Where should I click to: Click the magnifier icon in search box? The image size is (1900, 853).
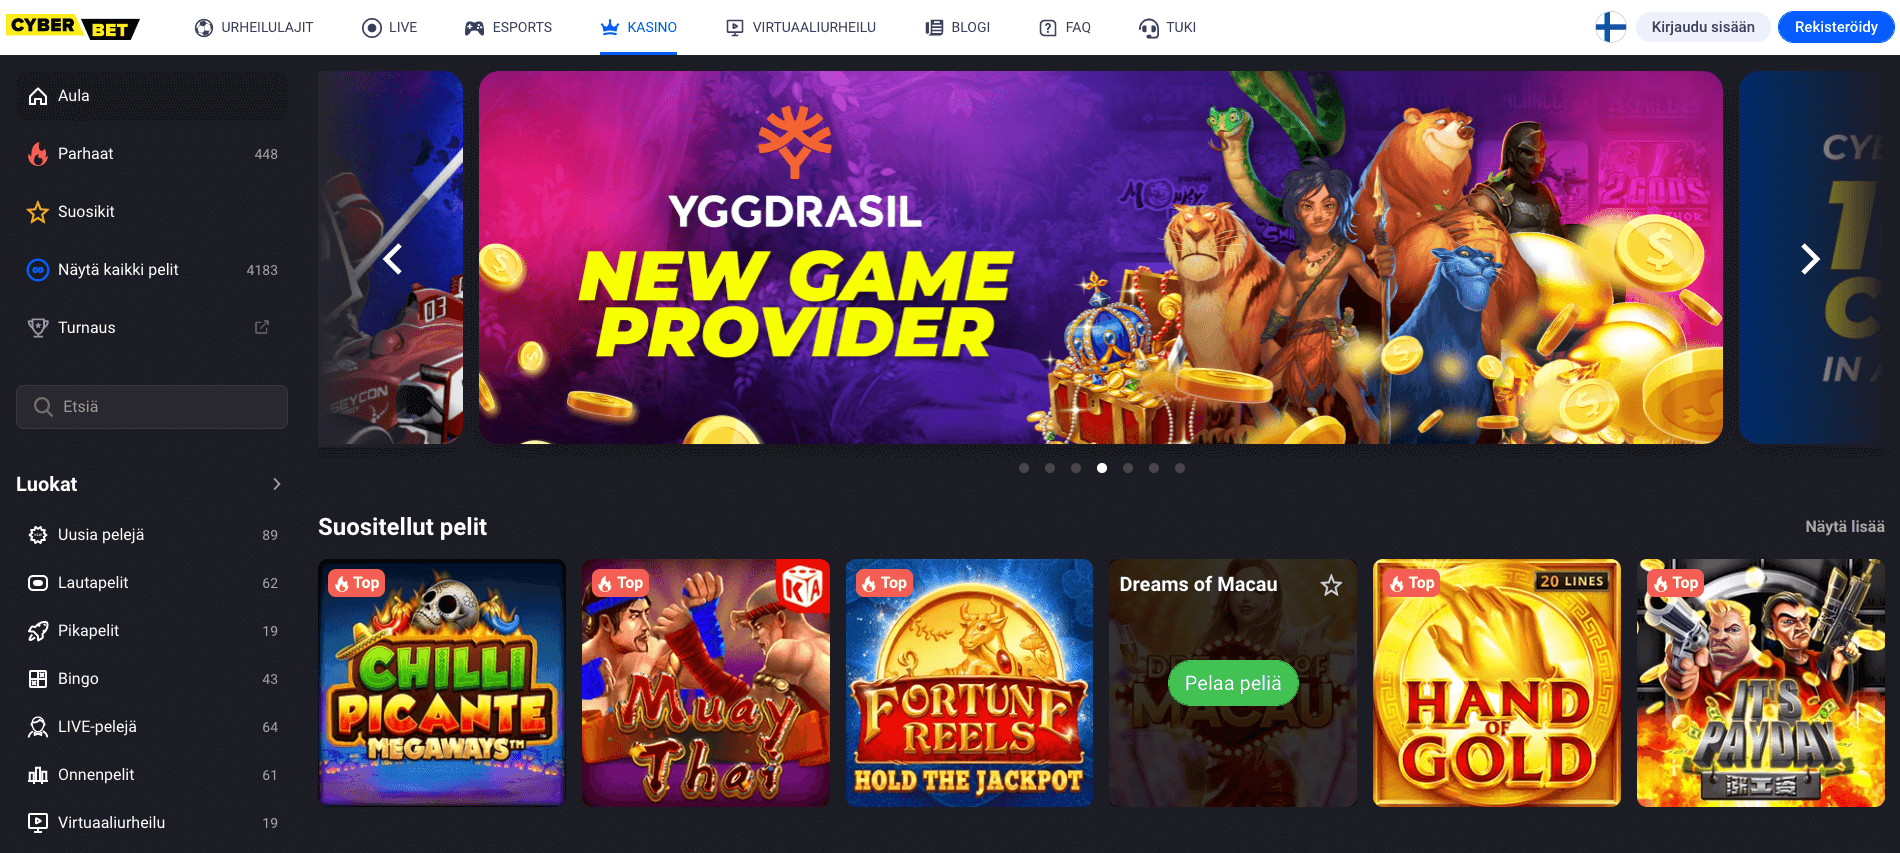pyautogui.click(x=43, y=407)
